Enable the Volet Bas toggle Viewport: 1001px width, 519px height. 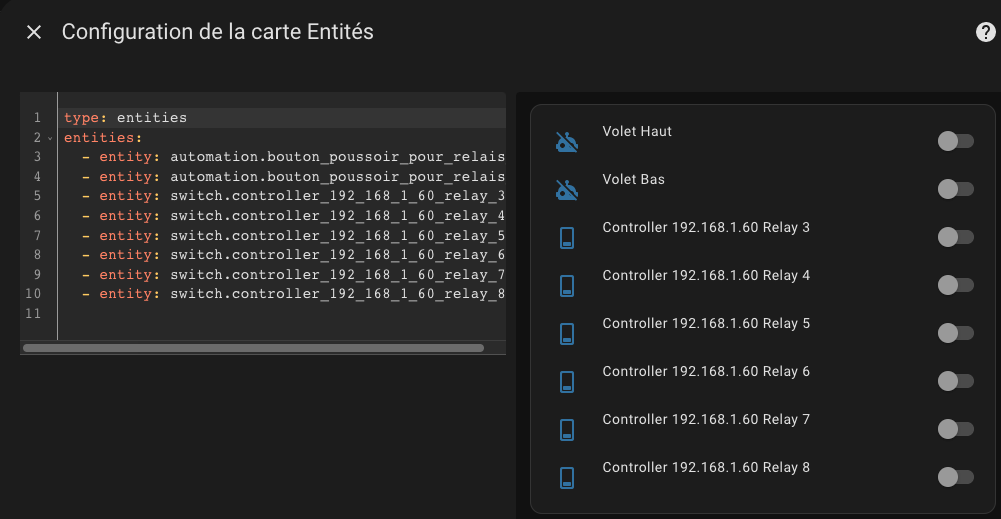click(x=955, y=189)
